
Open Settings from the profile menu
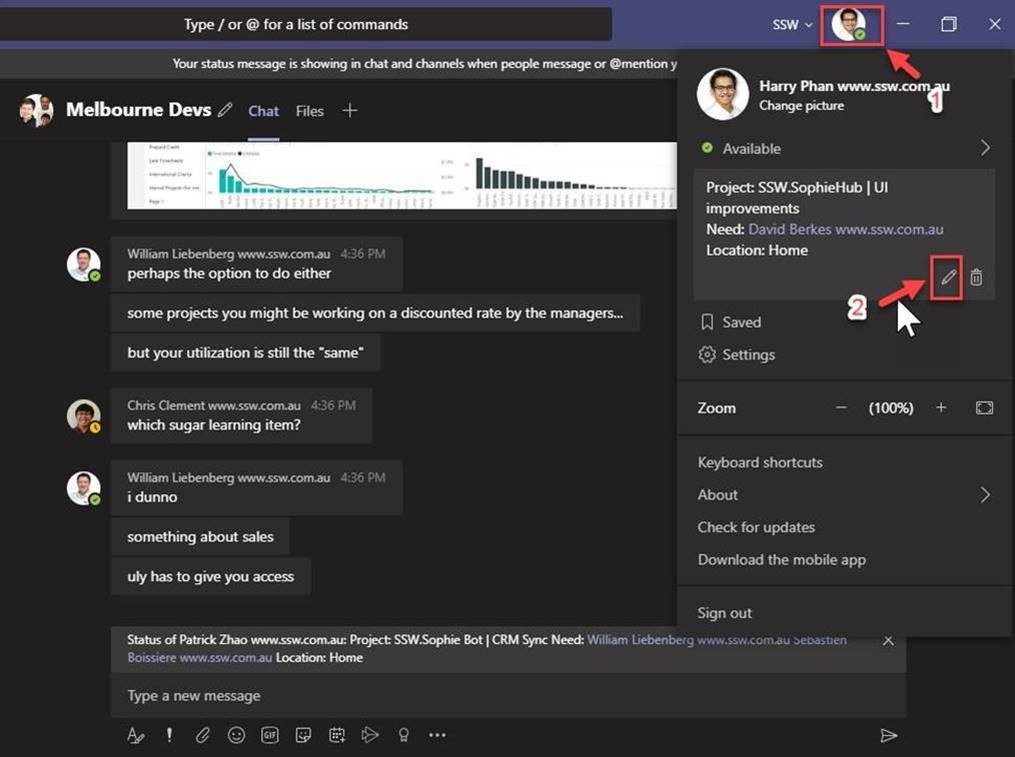pos(748,355)
